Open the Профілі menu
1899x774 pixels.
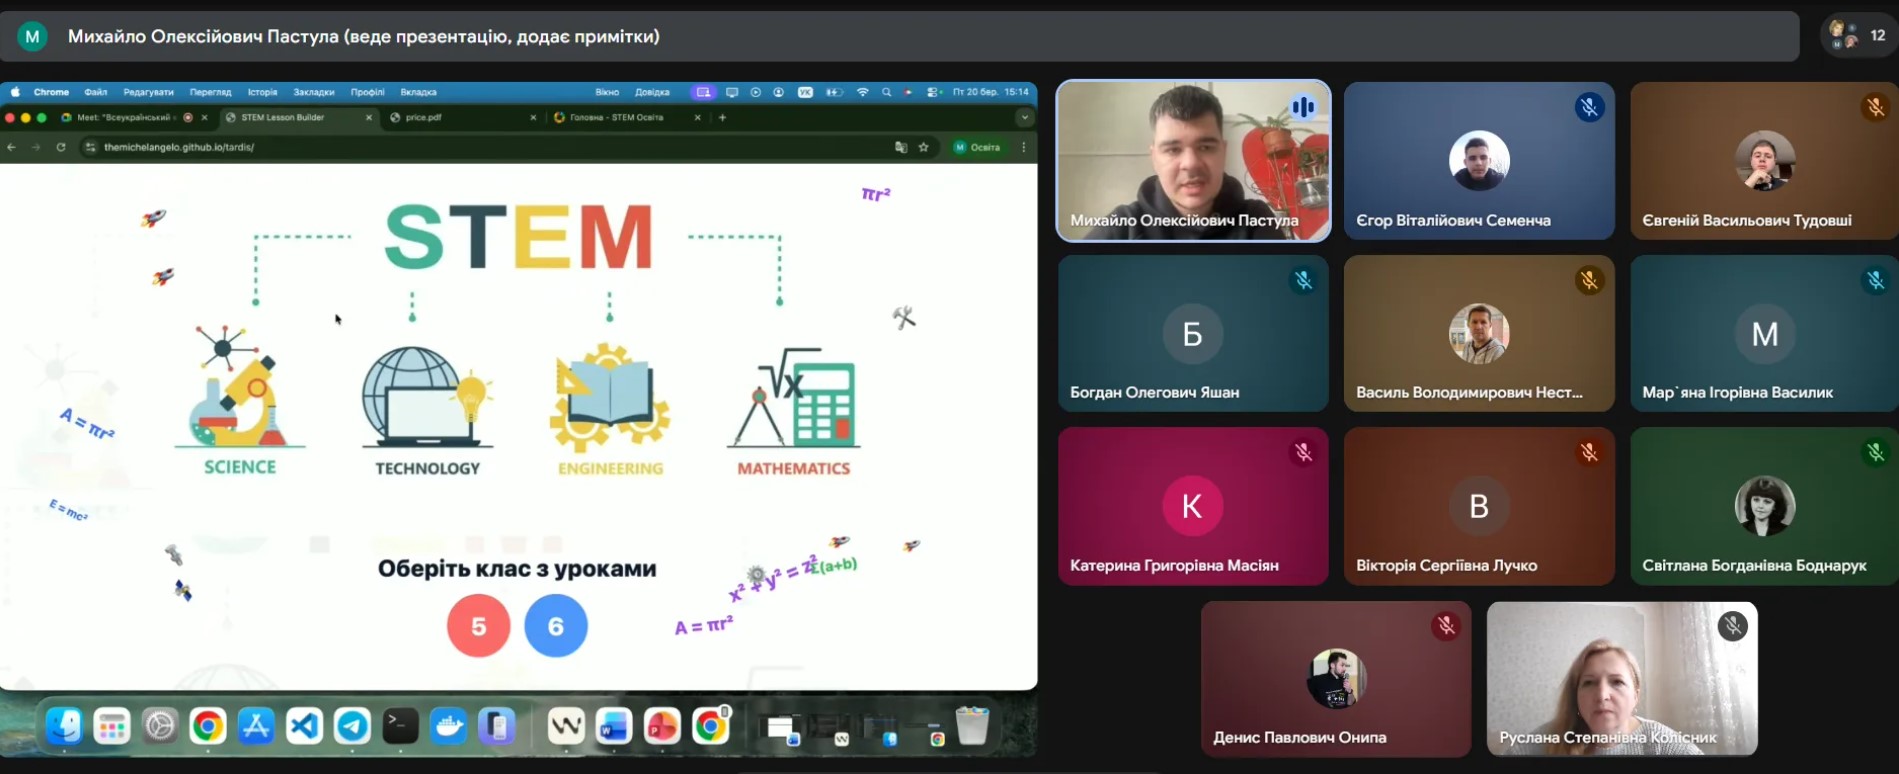367,92
